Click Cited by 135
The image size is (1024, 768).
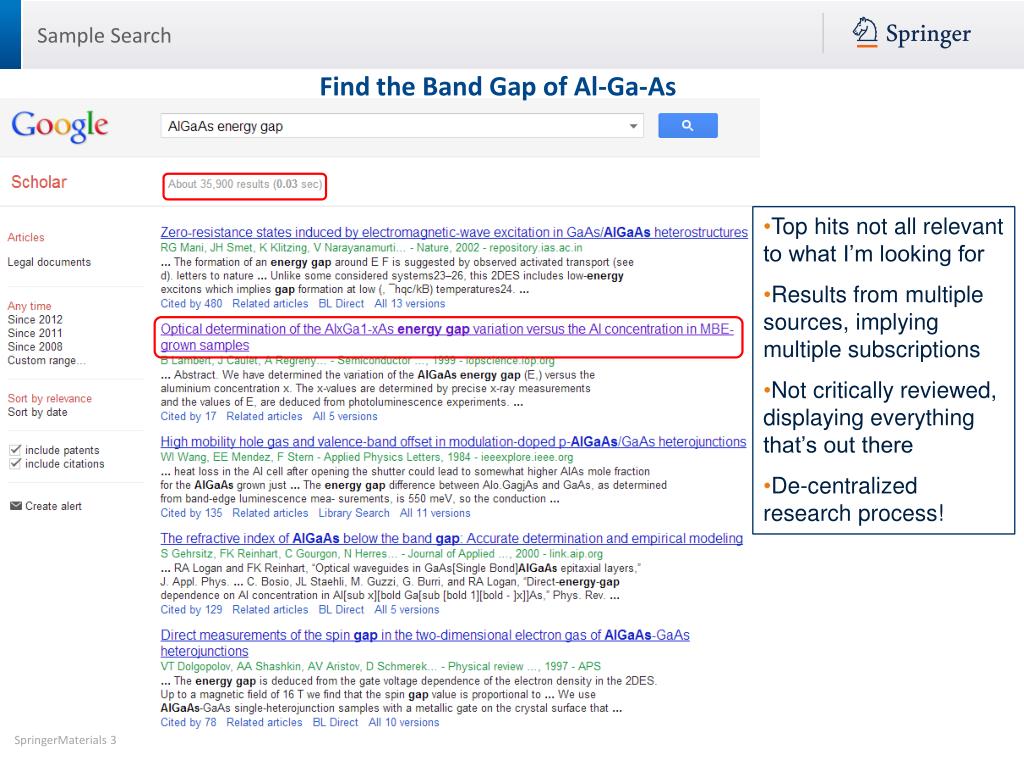click(x=191, y=513)
